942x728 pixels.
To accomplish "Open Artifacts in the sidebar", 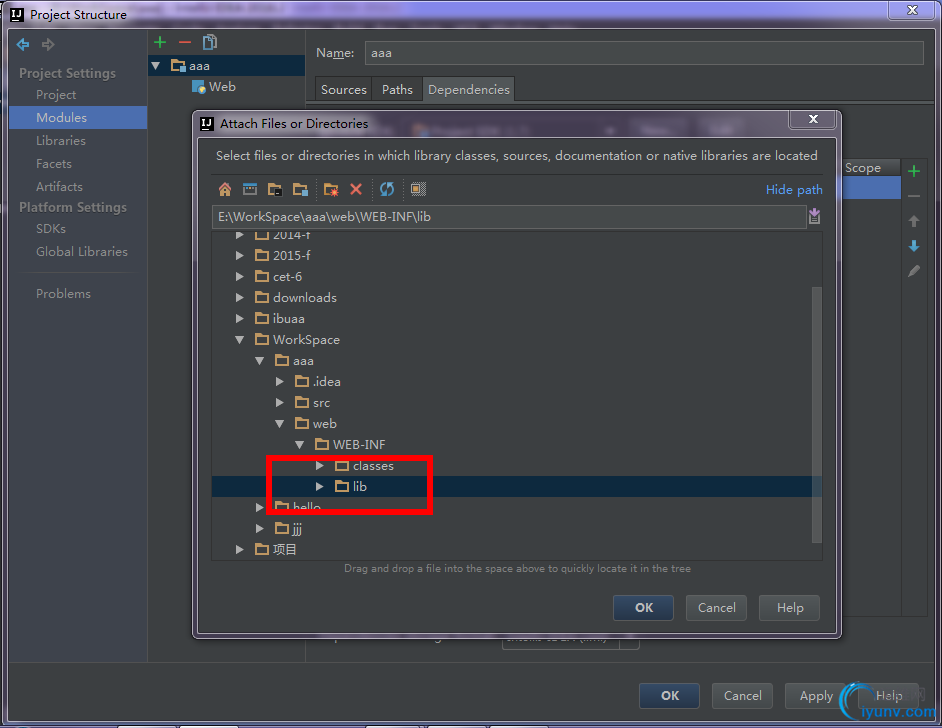I will pyautogui.click(x=59, y=187).
